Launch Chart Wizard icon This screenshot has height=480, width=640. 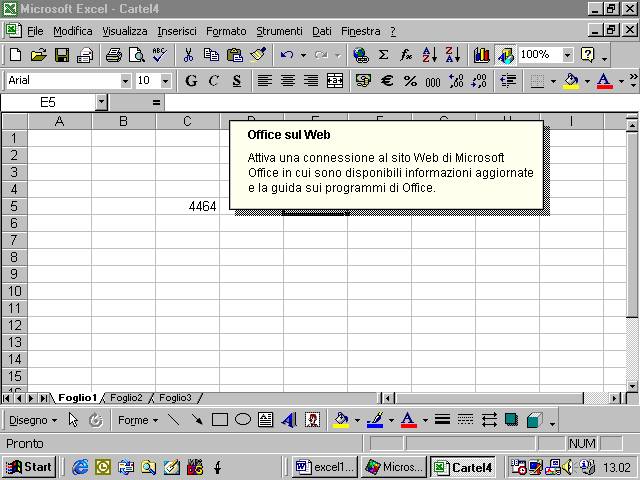[481, 55]
